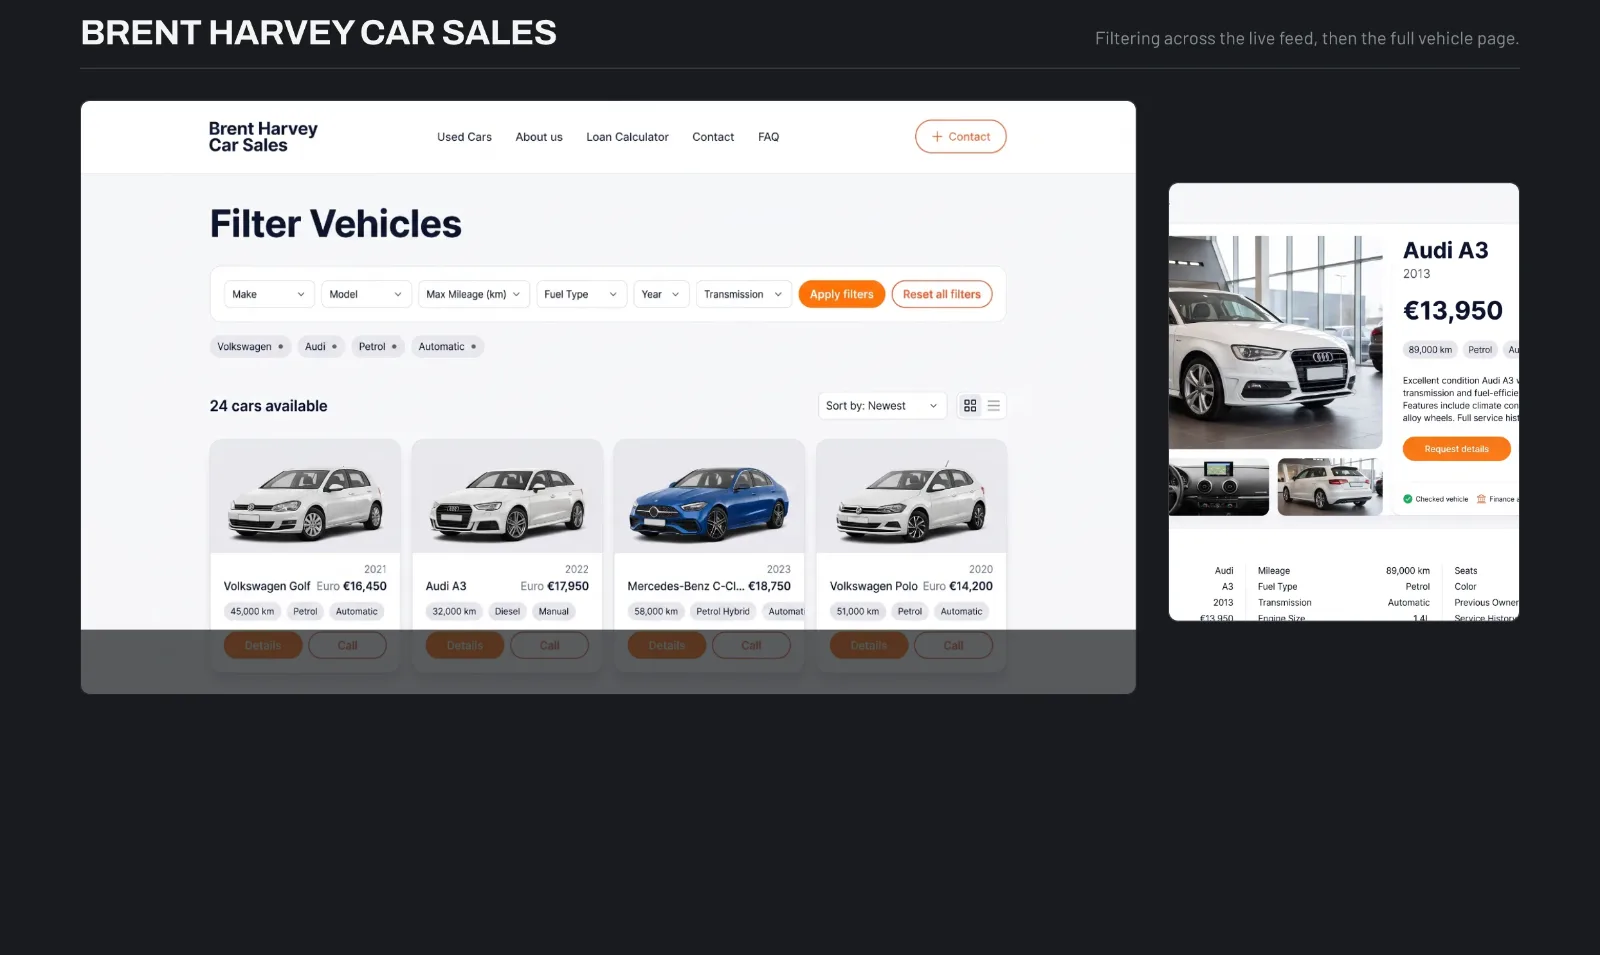Viewport: 1600px width, 955px height.
Task: Remove the Volkswagen filter chip
Action: (280, 347)
